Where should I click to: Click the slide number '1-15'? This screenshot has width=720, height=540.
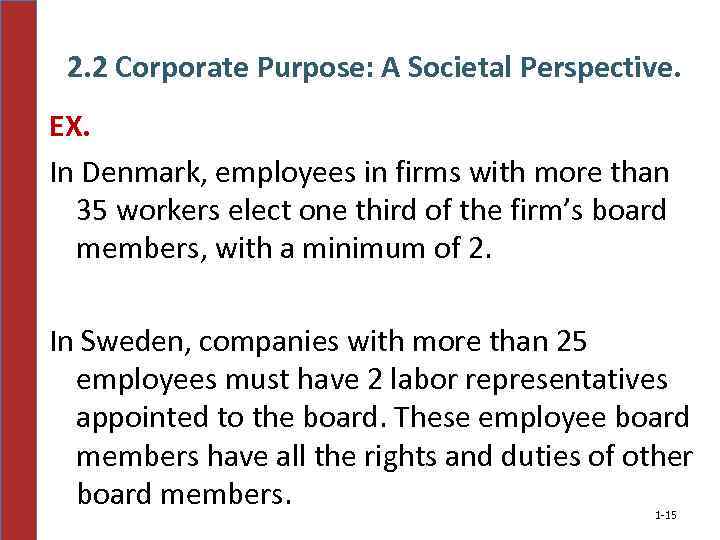[665, 515]
